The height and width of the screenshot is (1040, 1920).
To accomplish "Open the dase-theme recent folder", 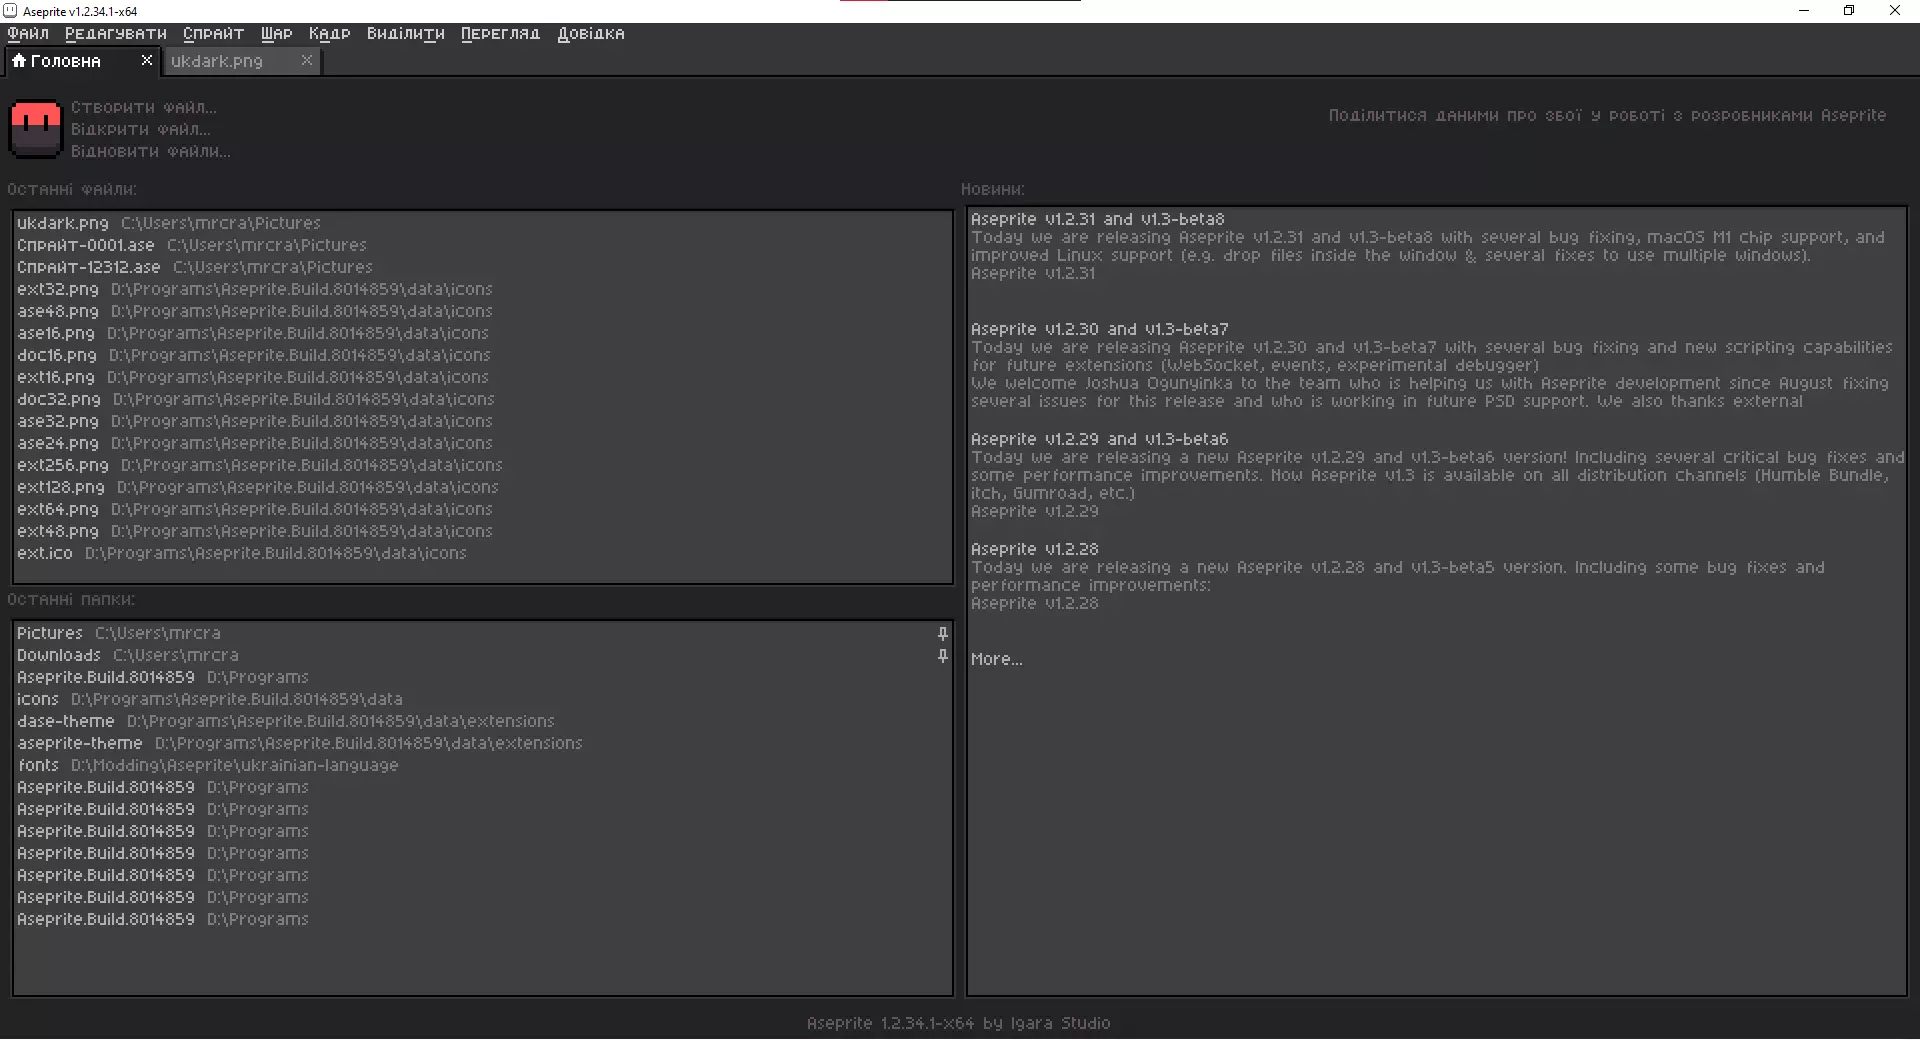I will (483, 722).
